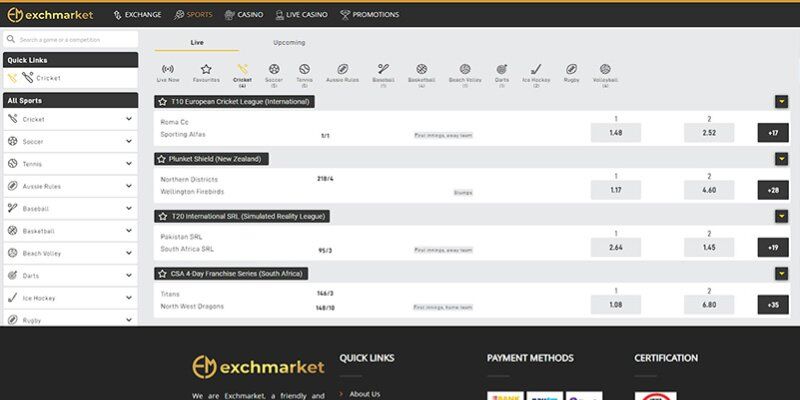
Task: Click the Beach Volley icon in the All Sports list
Action: tap(13, 253)
